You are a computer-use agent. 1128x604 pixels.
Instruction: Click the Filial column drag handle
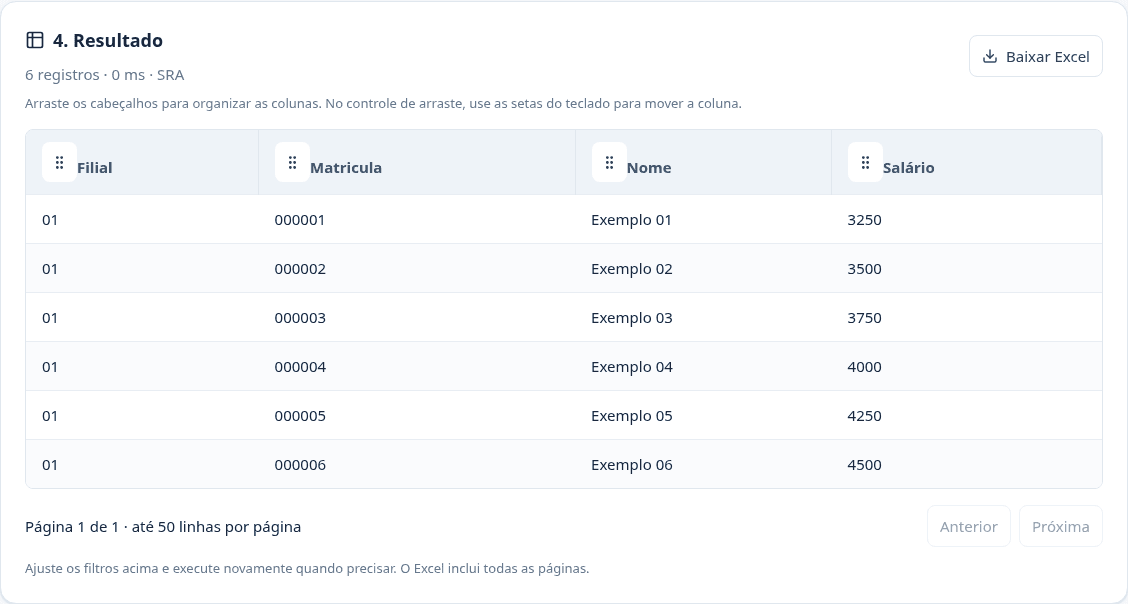point(59,163)
